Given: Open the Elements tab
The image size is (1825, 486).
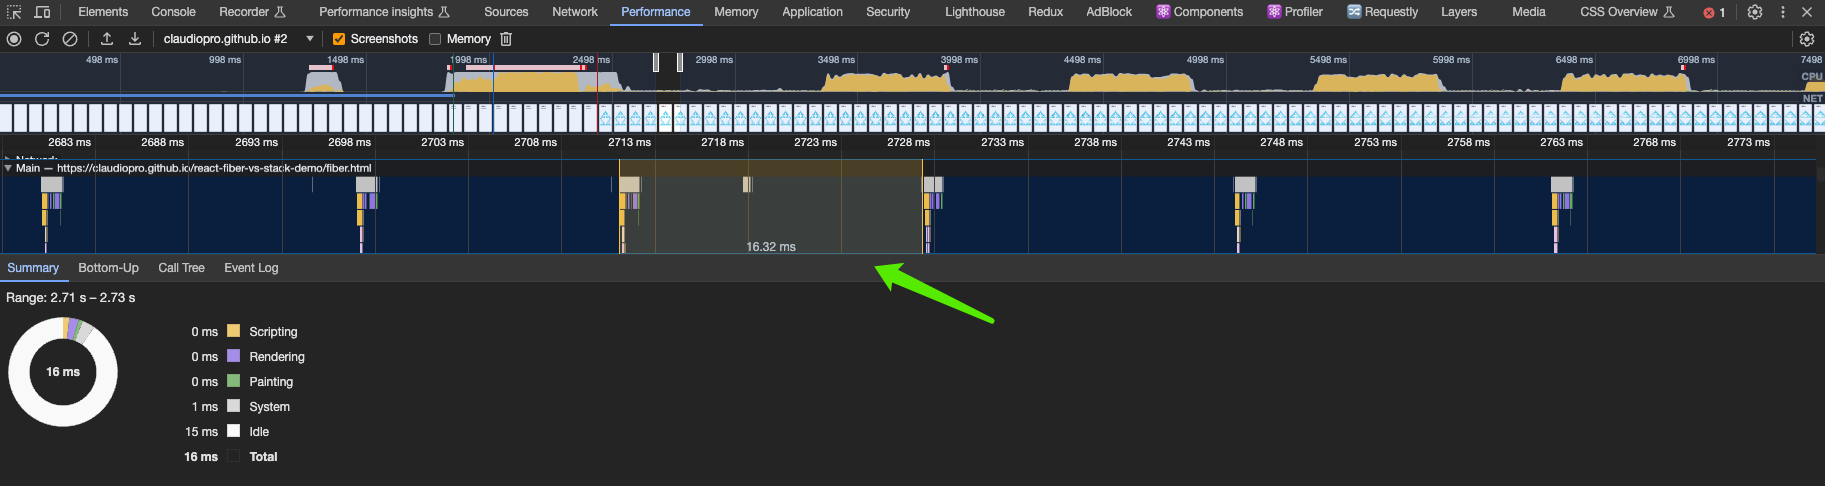Looking at the screenshot, I should pyautogui.click(x=103, y=12).
